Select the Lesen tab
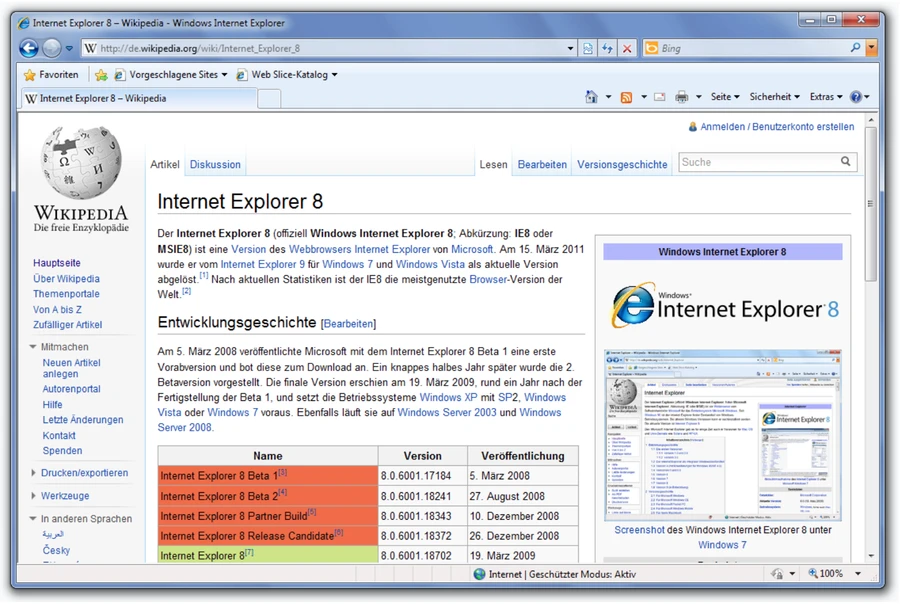 [493, 165]
